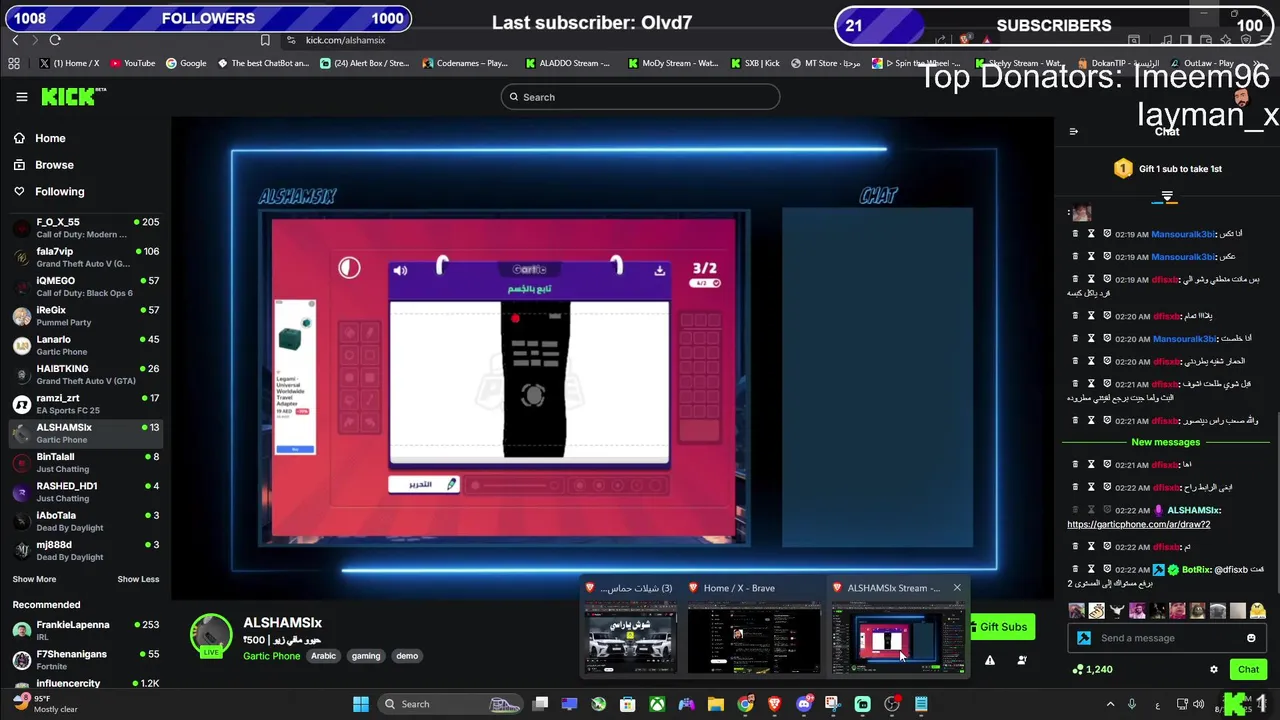Open Windows Start menu
The image size is (1280, 720).
coord(361,704)
